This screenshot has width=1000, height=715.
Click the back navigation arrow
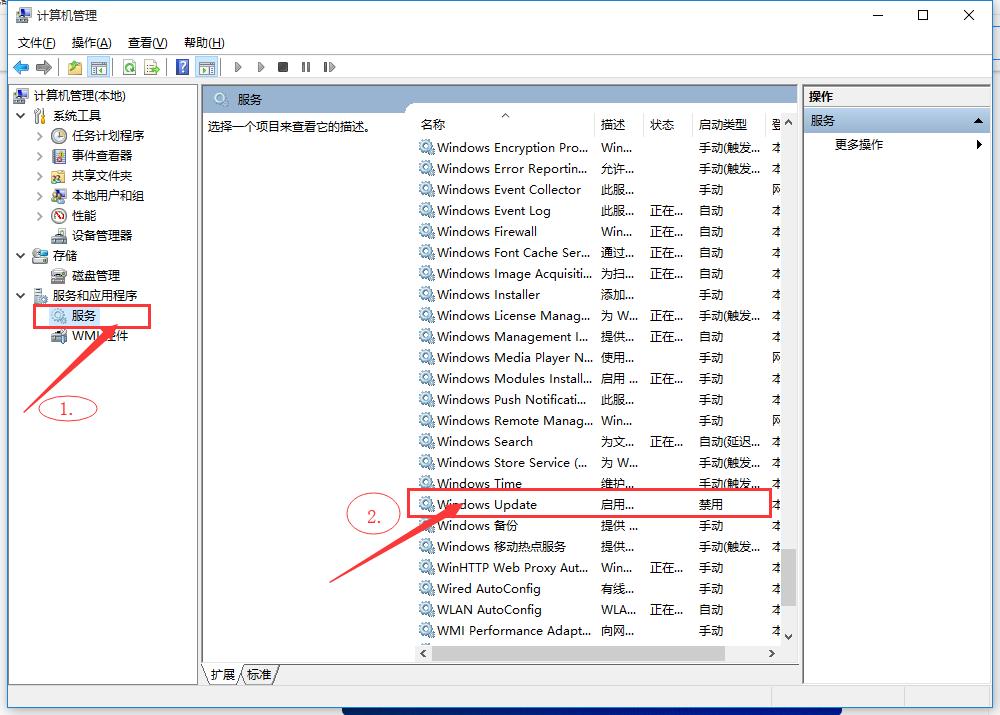pos(21,67)
